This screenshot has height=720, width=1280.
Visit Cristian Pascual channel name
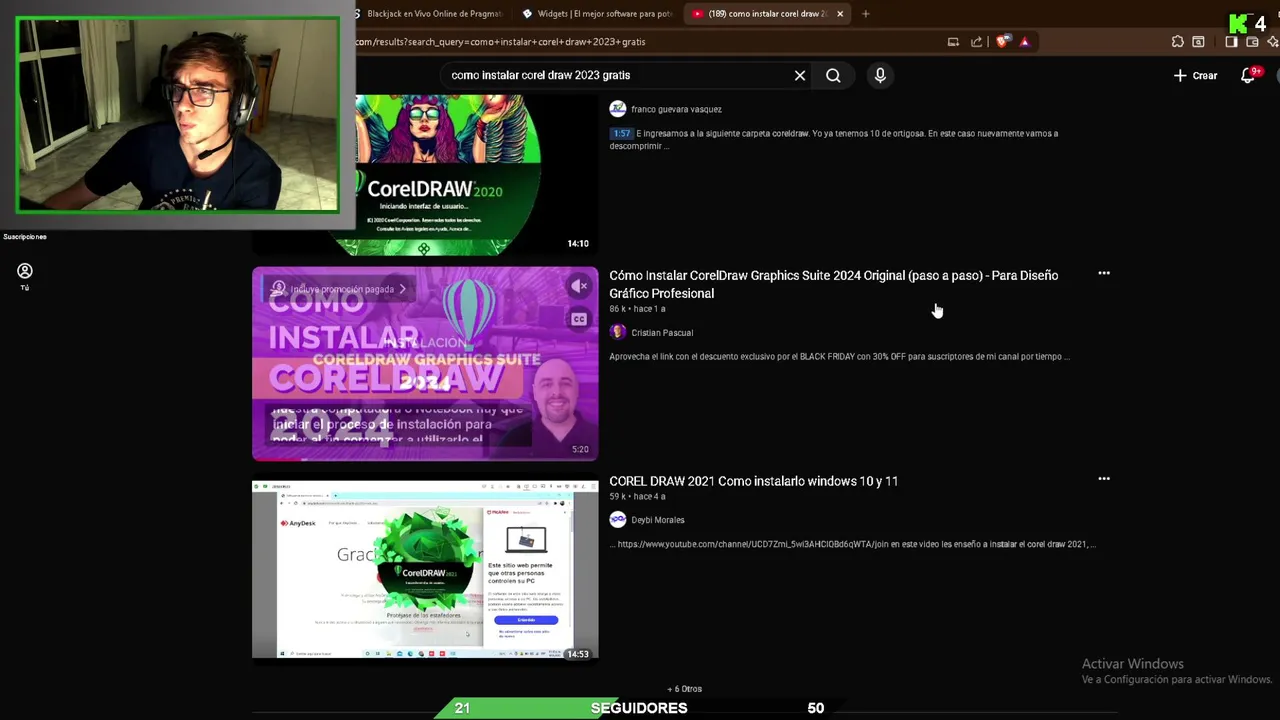(x=662, y=333)
